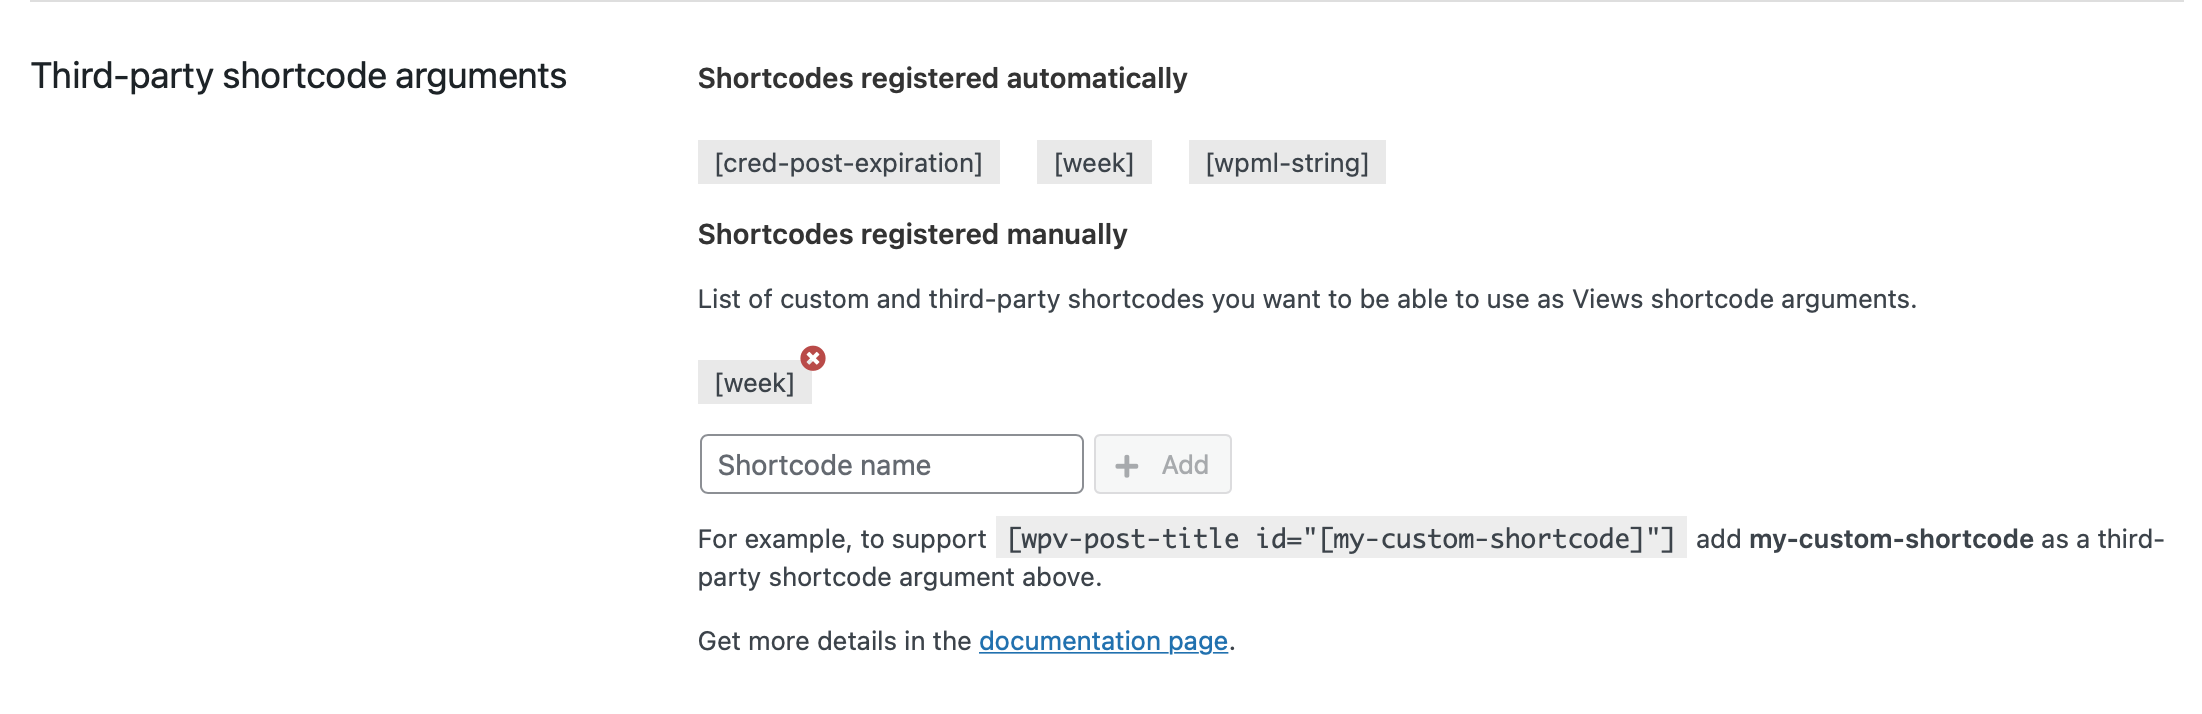Click the plus icon on Add button

(1127, 466)
